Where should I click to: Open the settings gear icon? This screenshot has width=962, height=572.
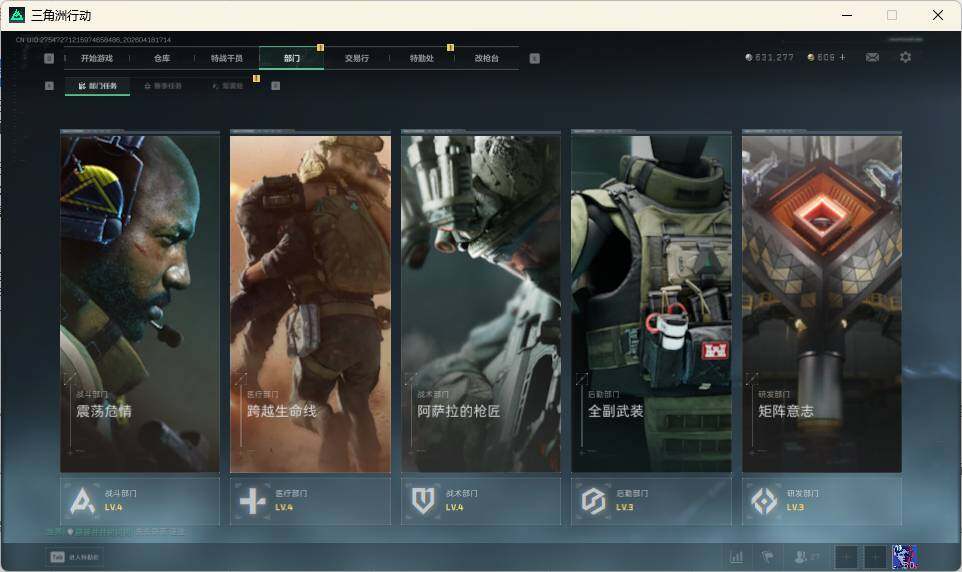point(905,57)
